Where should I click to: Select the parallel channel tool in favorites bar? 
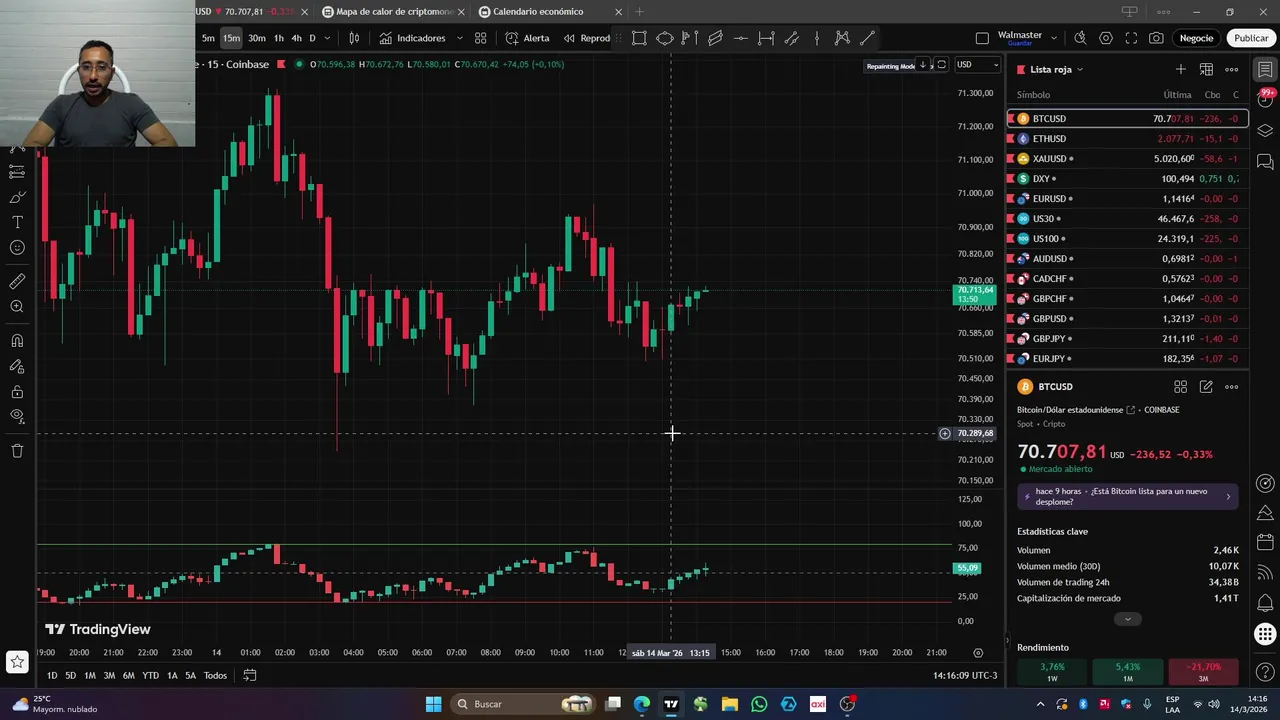tap(715, 38)
